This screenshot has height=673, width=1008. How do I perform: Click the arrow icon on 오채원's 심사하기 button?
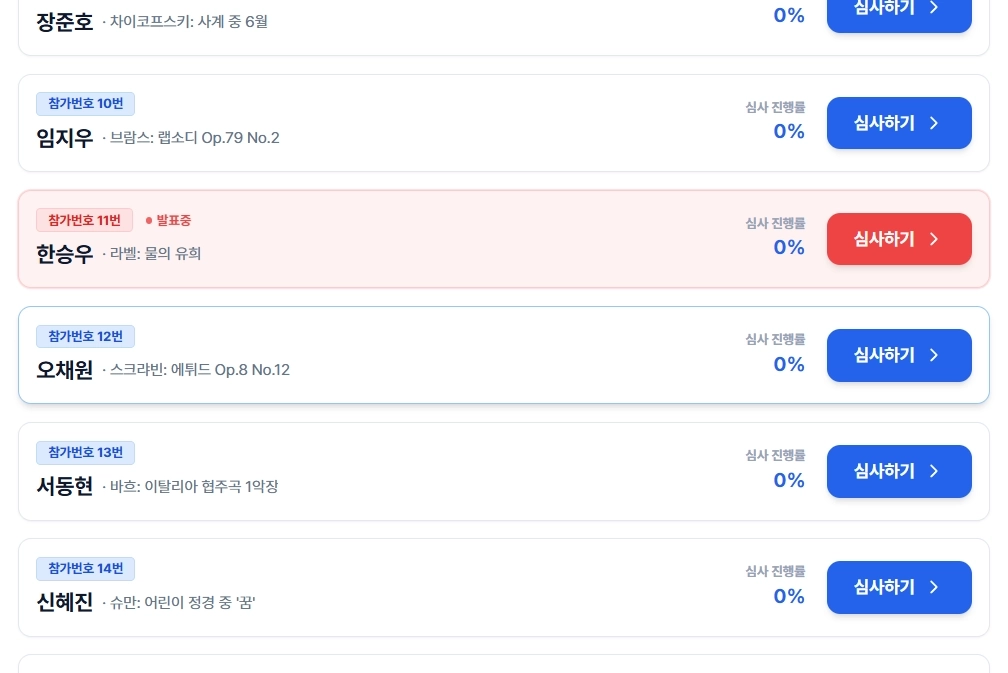(x=933, y=355)
